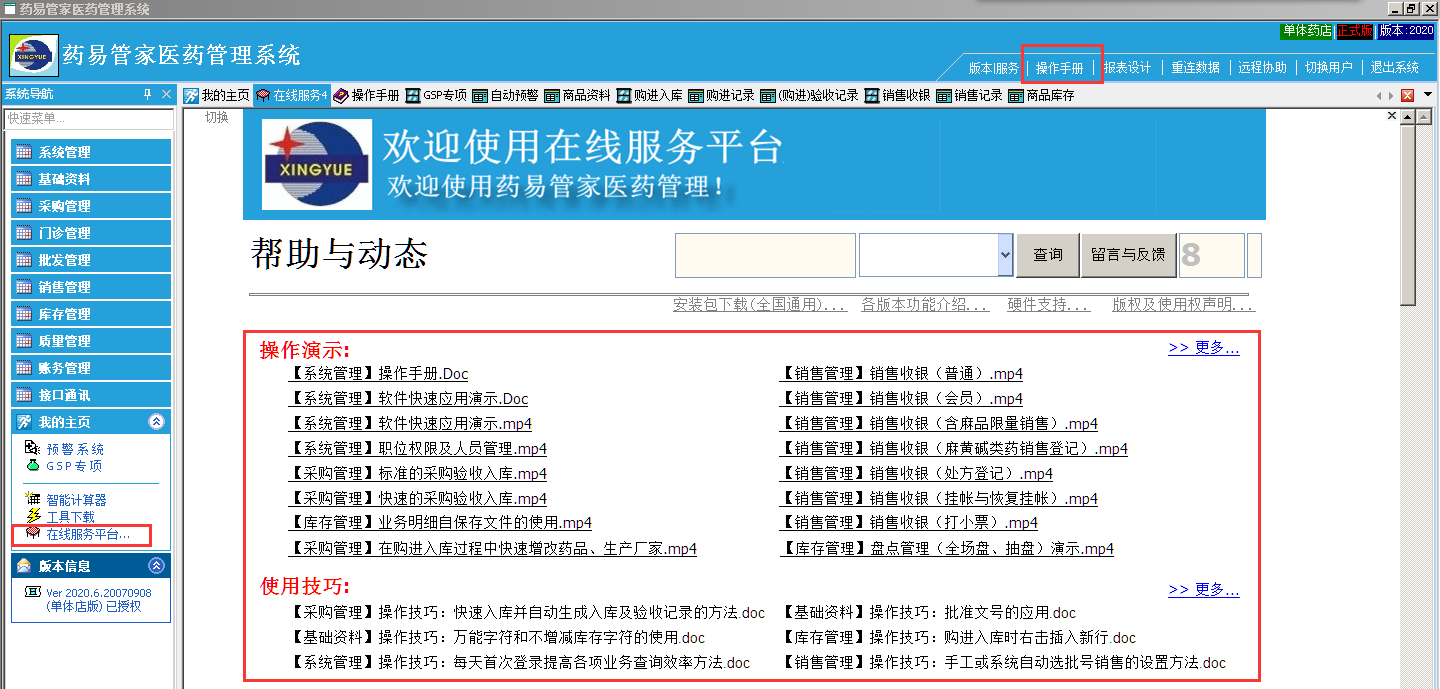Select 重连数据 in top menu
The height and width of the screenshot is (689, 1440).
pos(1195,68)
